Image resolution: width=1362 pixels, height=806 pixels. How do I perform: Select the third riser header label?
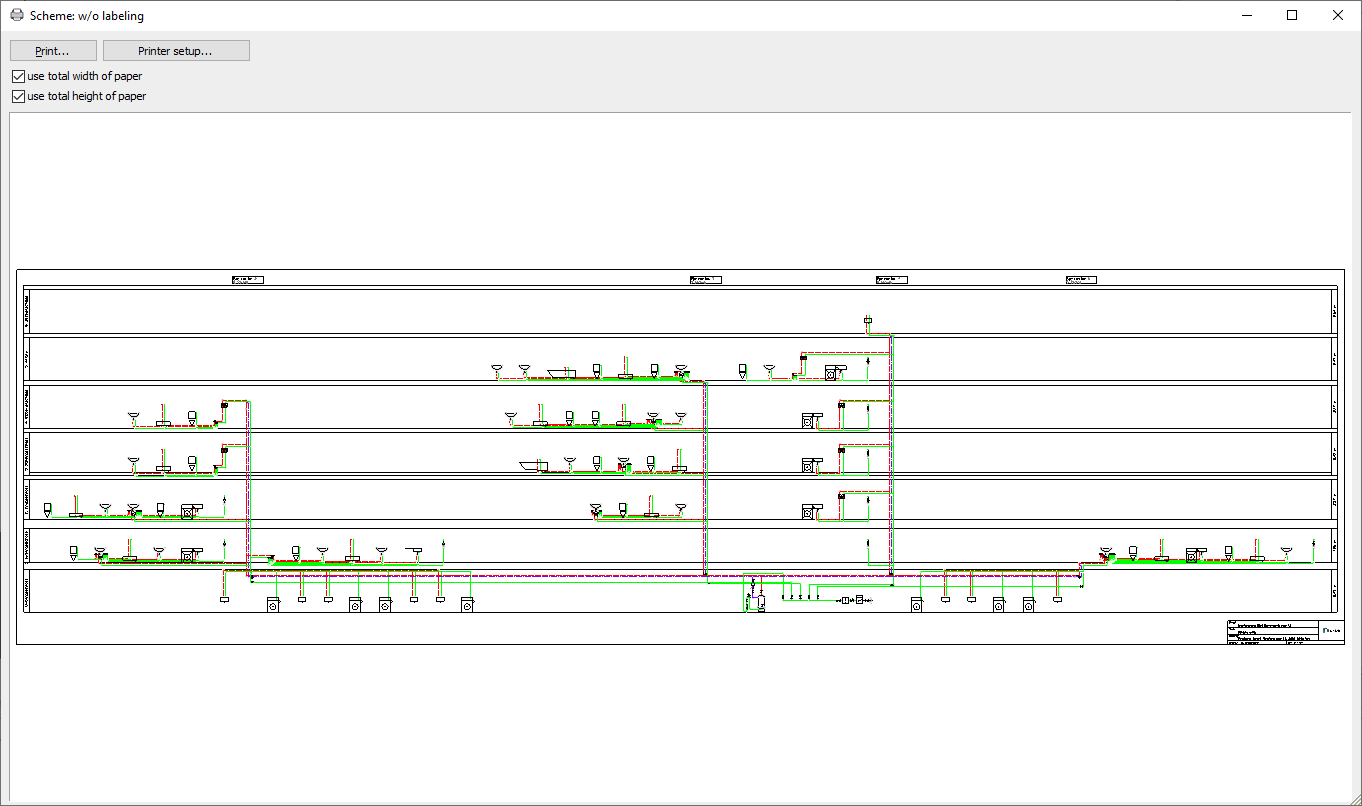click(x=892, y=280)
